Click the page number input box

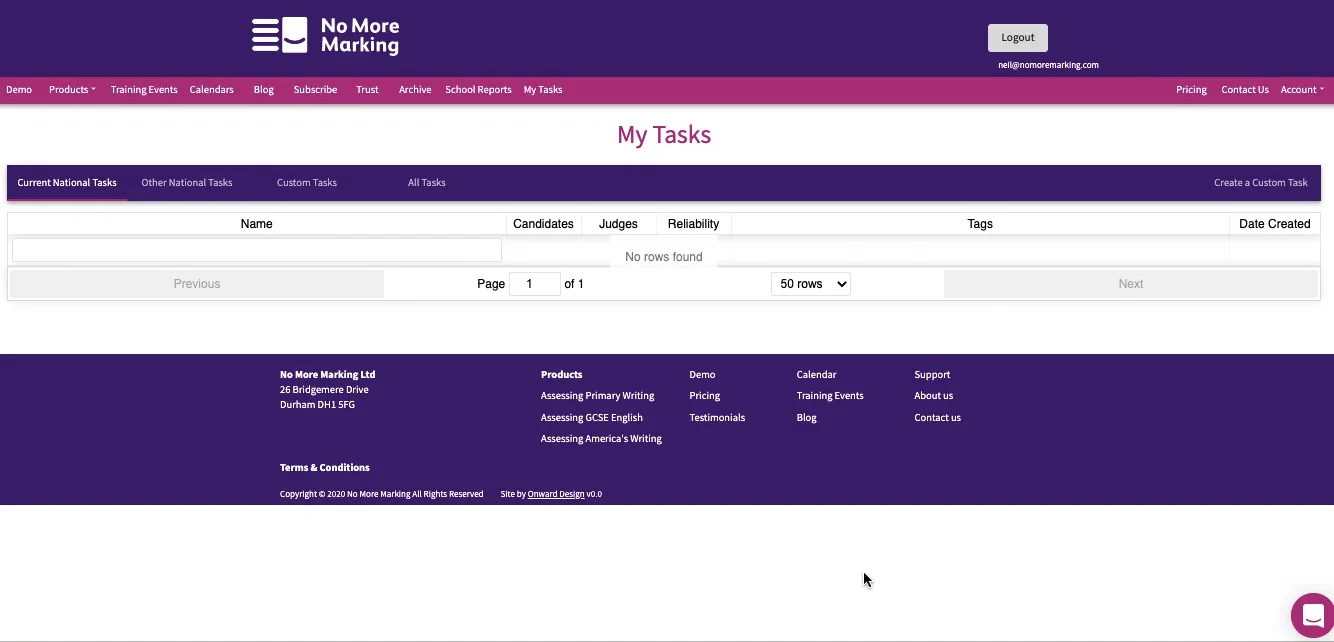click(x=534, y=284)
